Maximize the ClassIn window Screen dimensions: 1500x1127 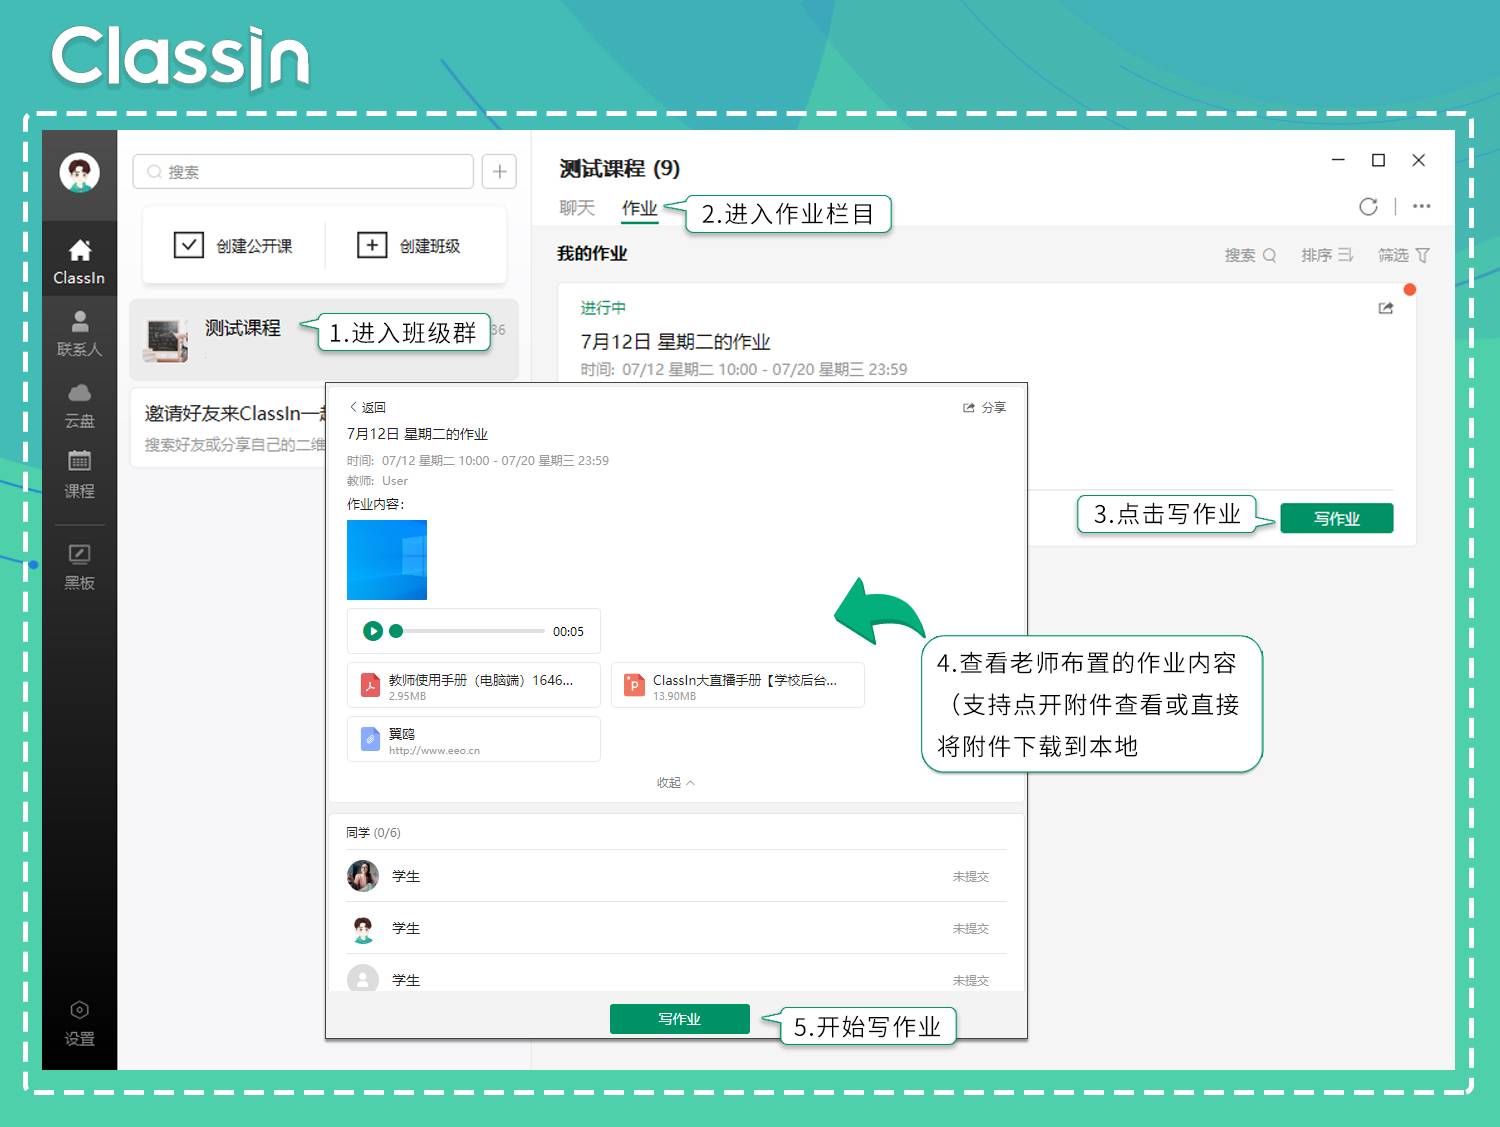pos(1378,160)
